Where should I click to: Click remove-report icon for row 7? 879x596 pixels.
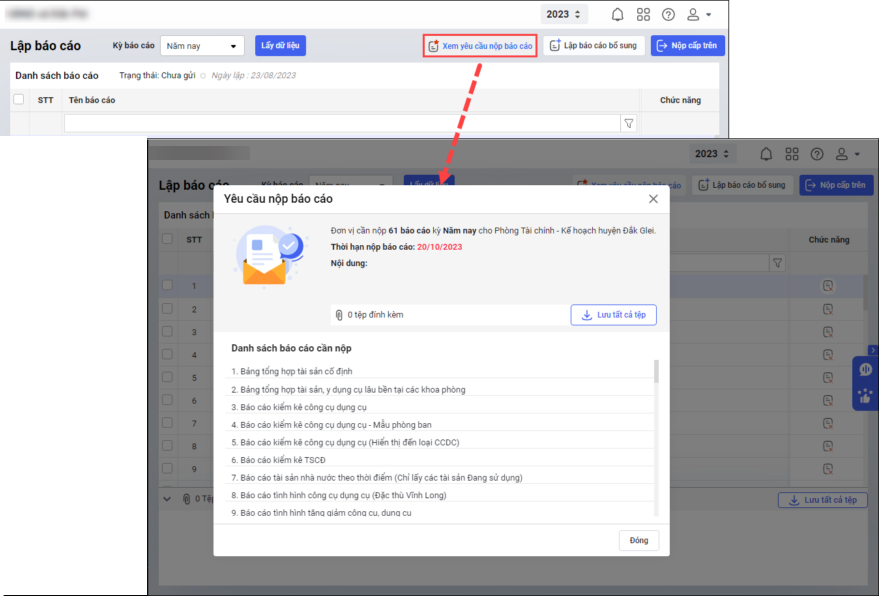coord(828,423)
